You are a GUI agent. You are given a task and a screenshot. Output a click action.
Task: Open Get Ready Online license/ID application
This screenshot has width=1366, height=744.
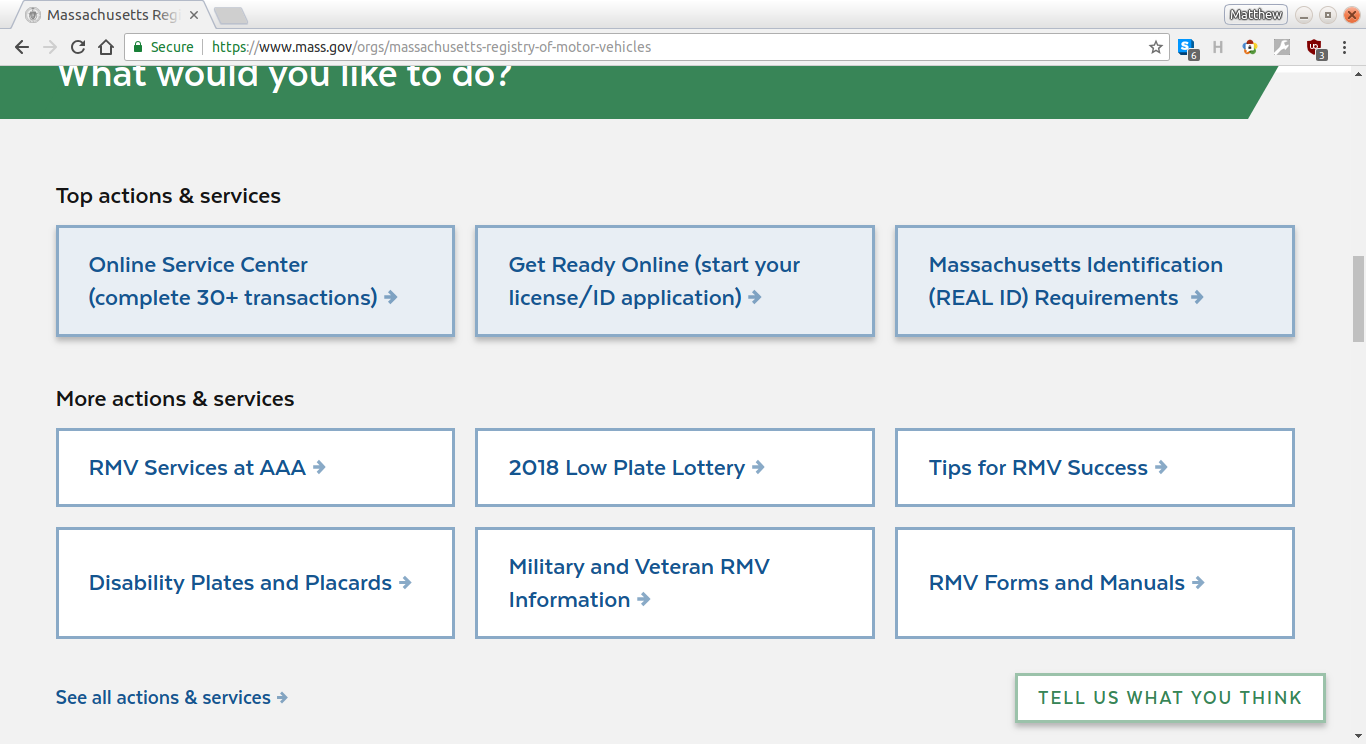point(675,281)
